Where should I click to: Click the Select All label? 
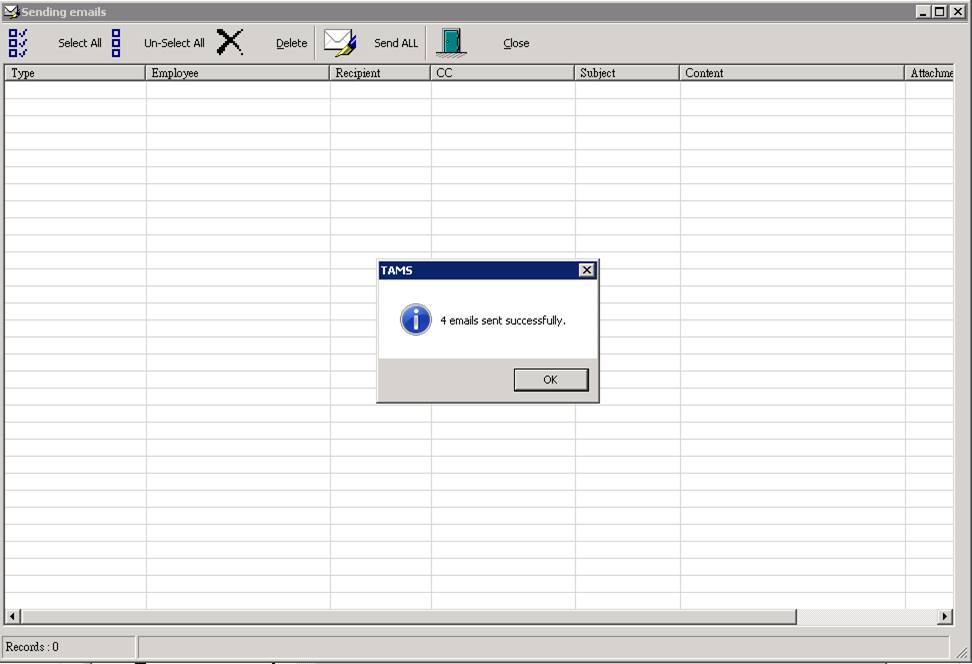click(x=79, y=43)
